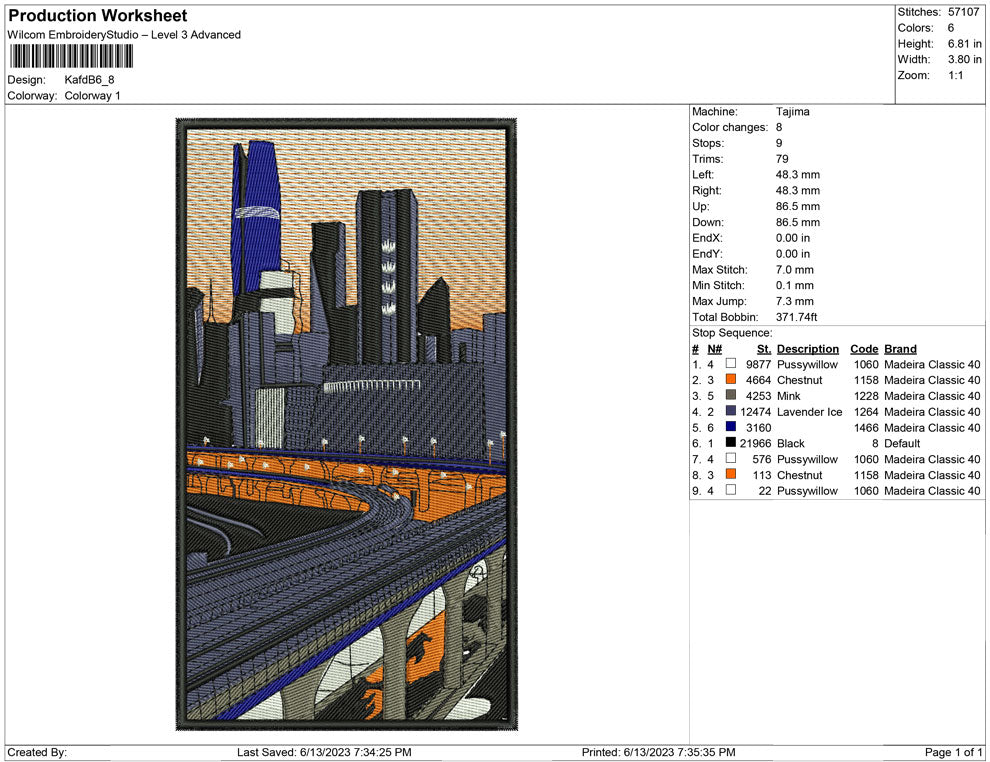Click the Stitches value '57107'
The height and width of the screenshot is (762, 990).
tap(963, 12)
